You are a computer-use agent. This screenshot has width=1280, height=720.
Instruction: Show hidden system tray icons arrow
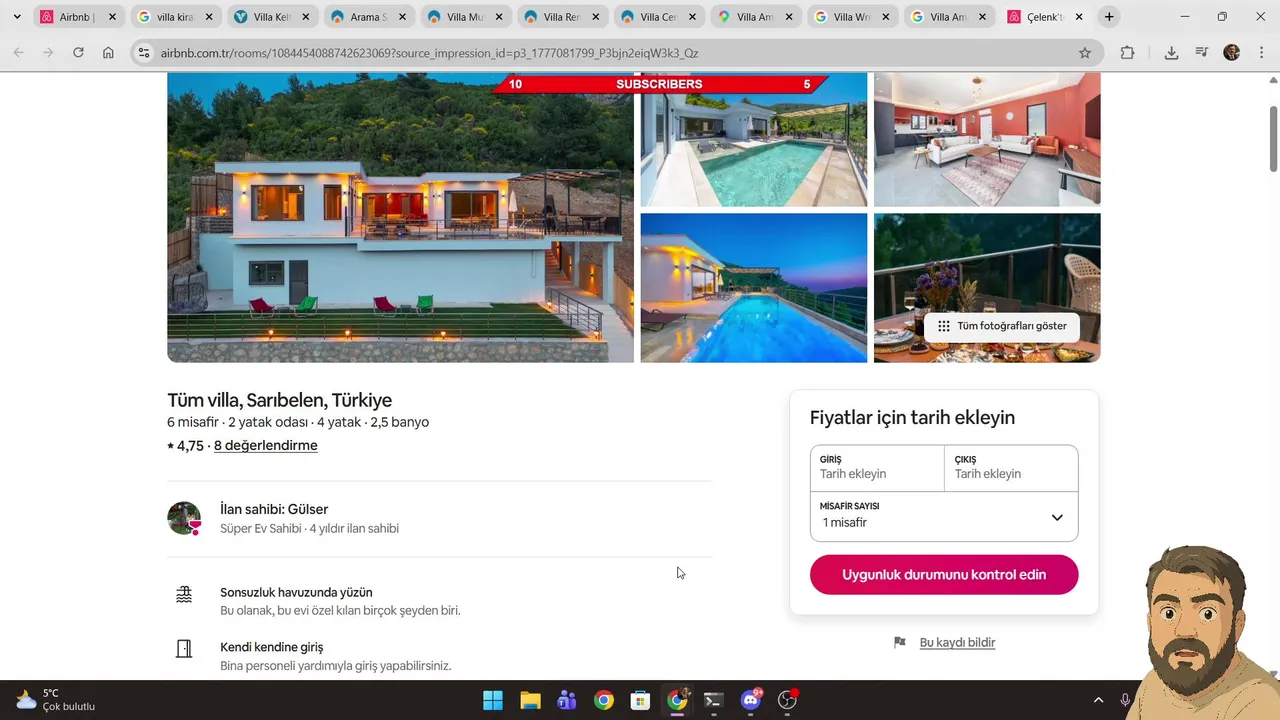coord(1098,700)
